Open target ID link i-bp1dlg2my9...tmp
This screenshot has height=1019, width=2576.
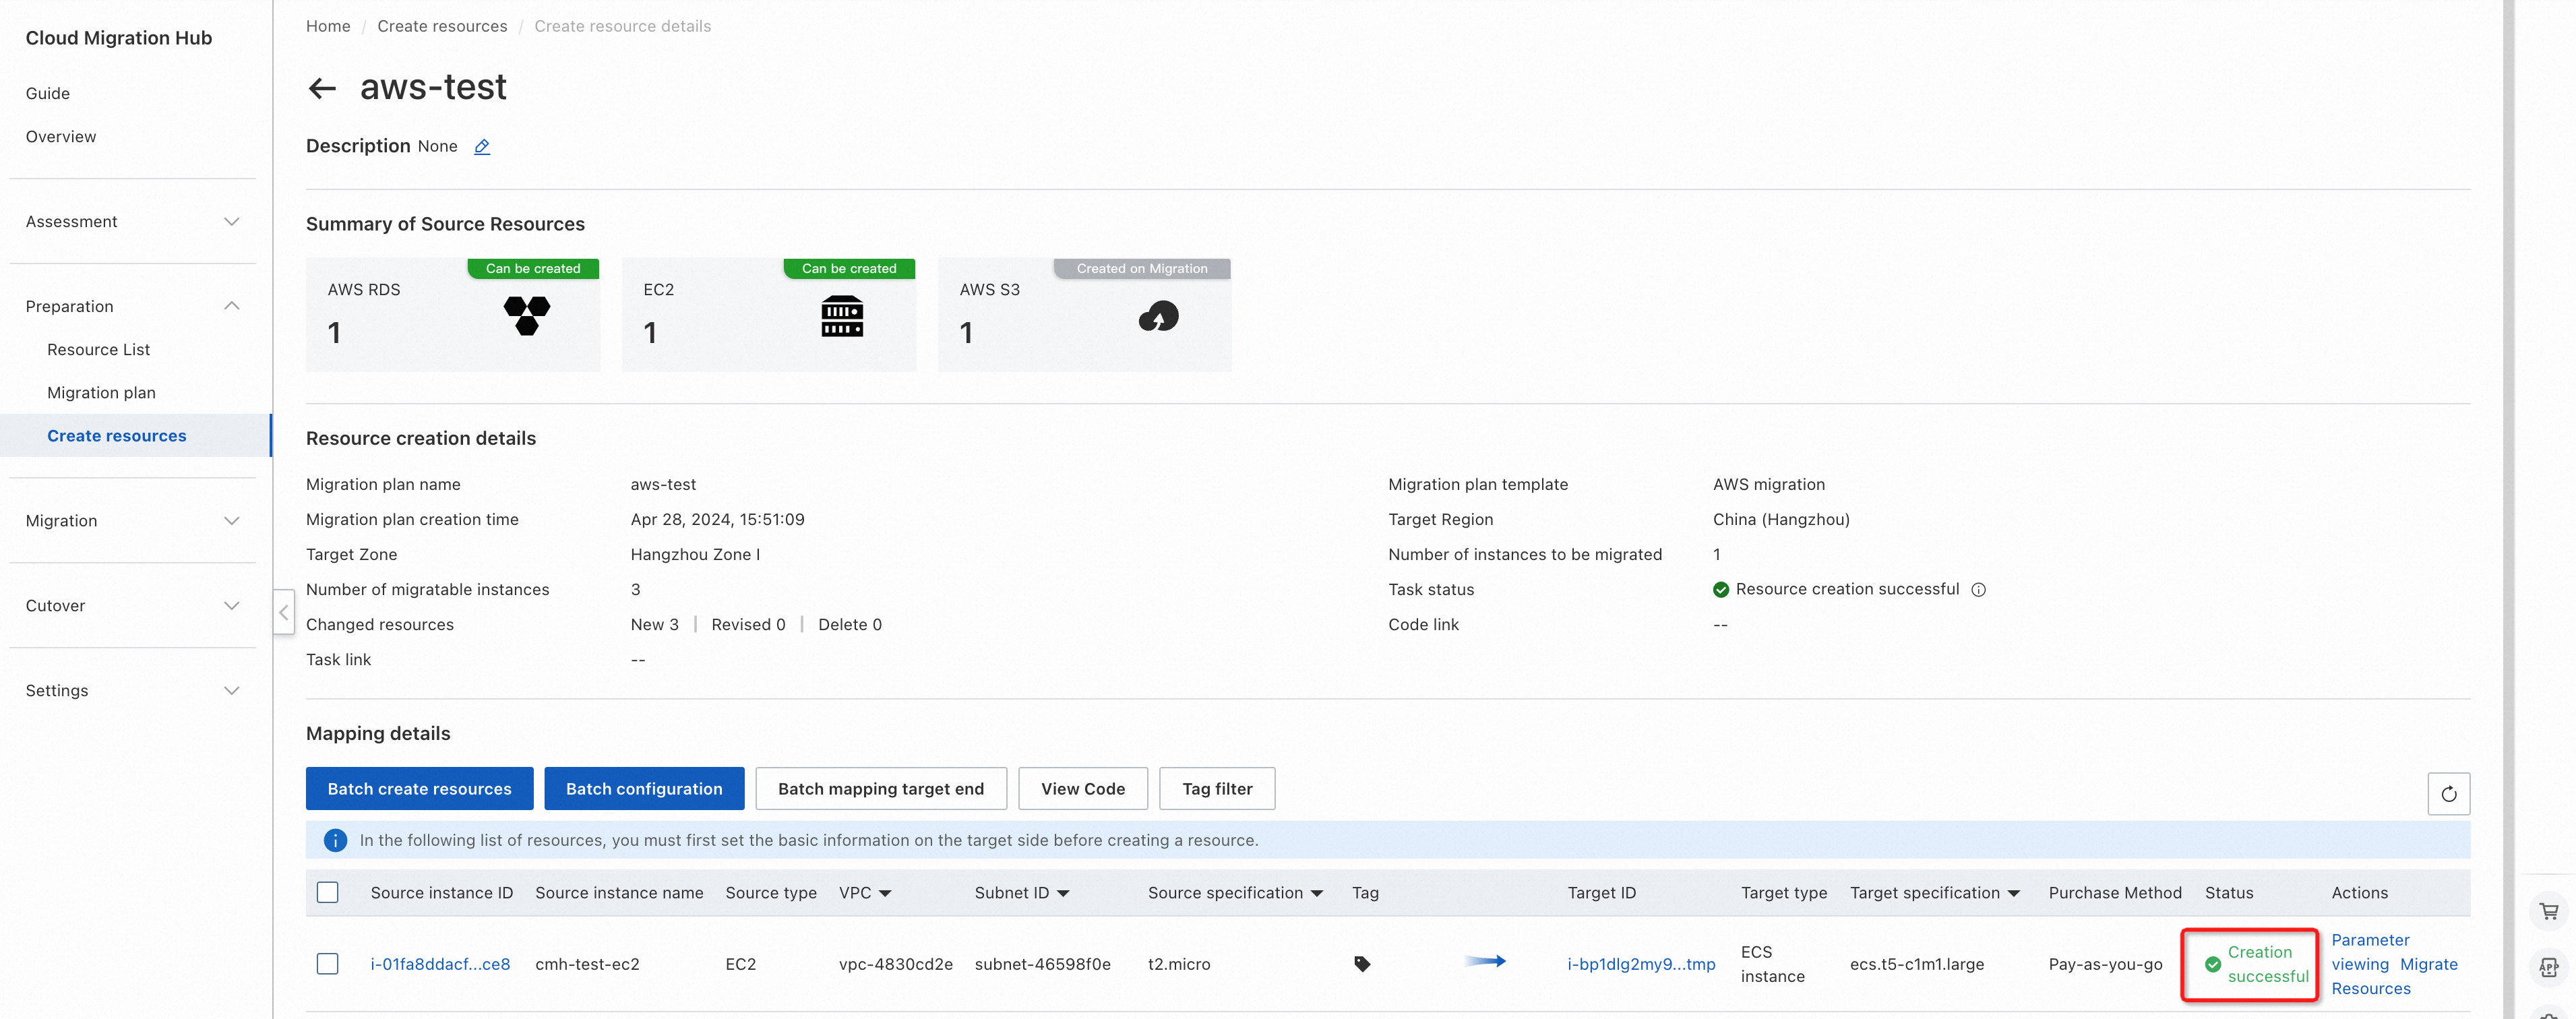[x=1641, y=964]
